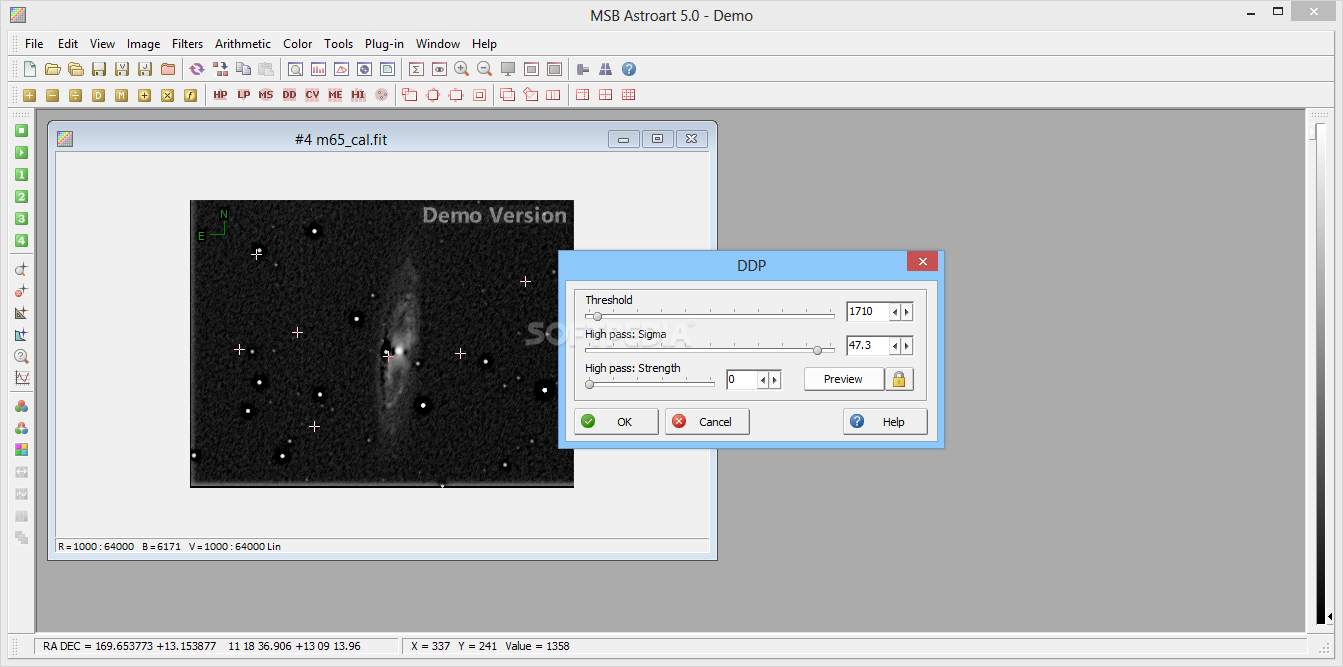Click the CV convolution filter icon

click(x=312, y=95)
